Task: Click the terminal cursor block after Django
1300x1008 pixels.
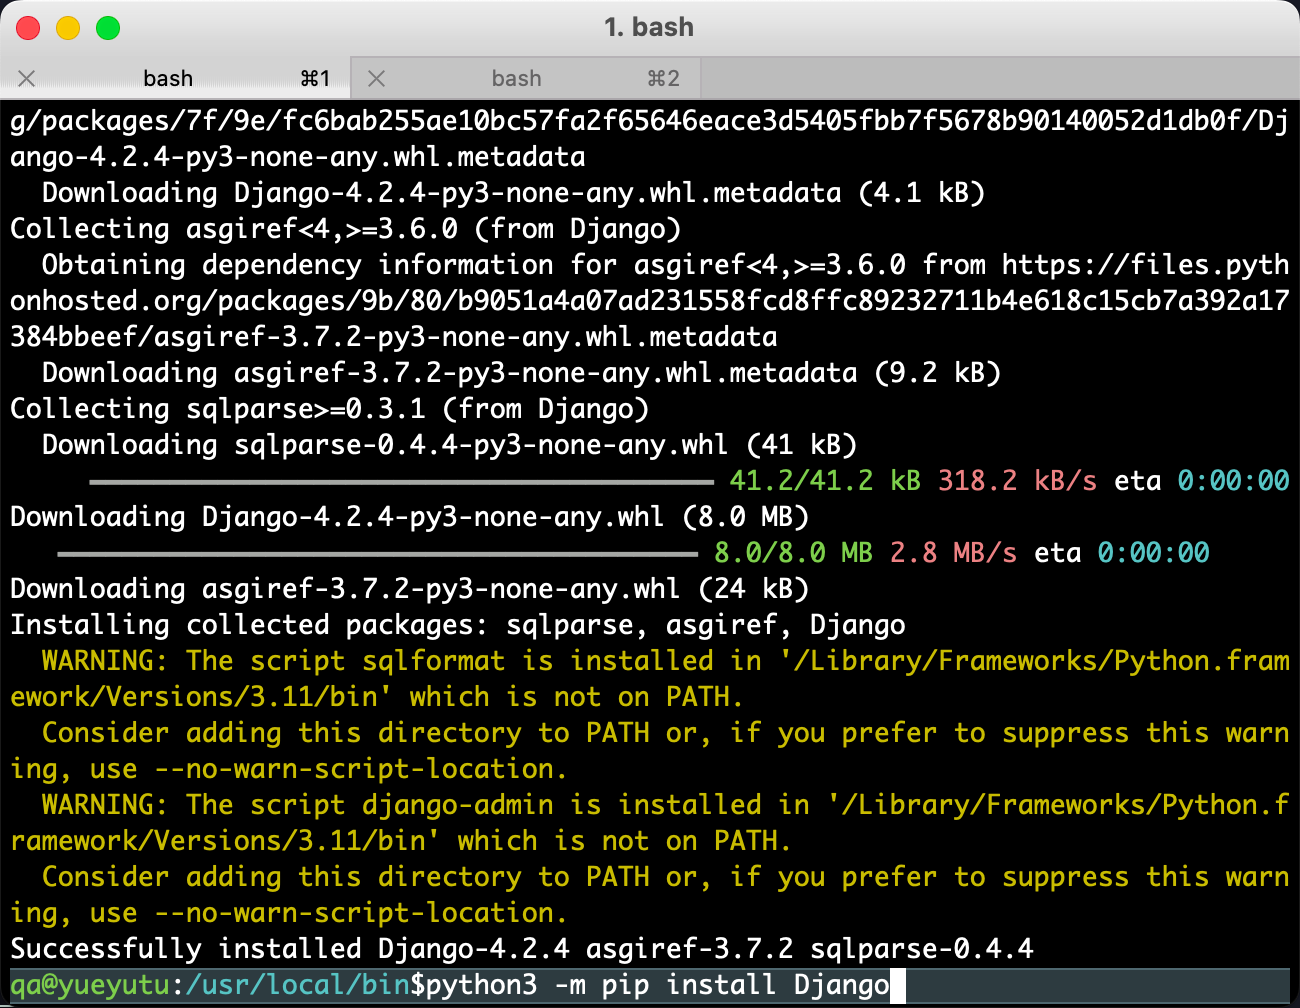Action: click(x=898, y=985)
